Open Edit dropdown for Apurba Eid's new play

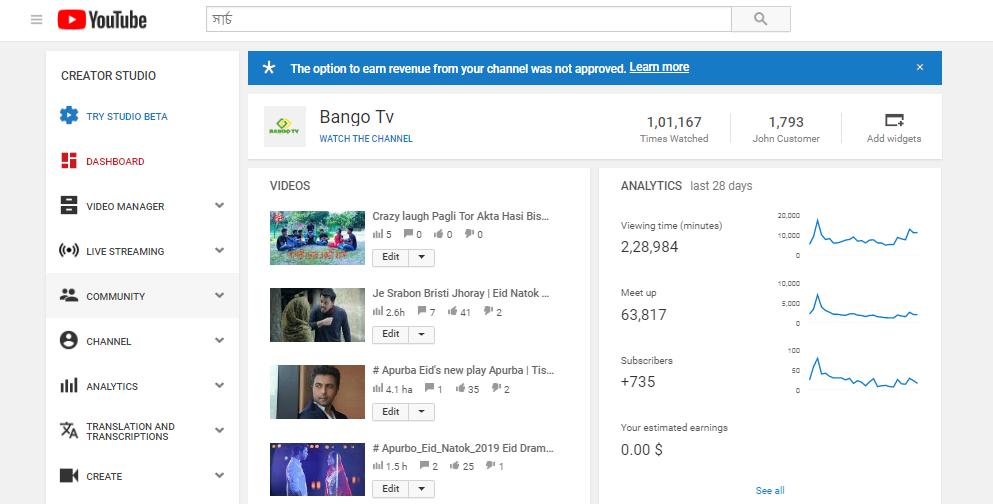pyautogui.click(x=422, y=412)
